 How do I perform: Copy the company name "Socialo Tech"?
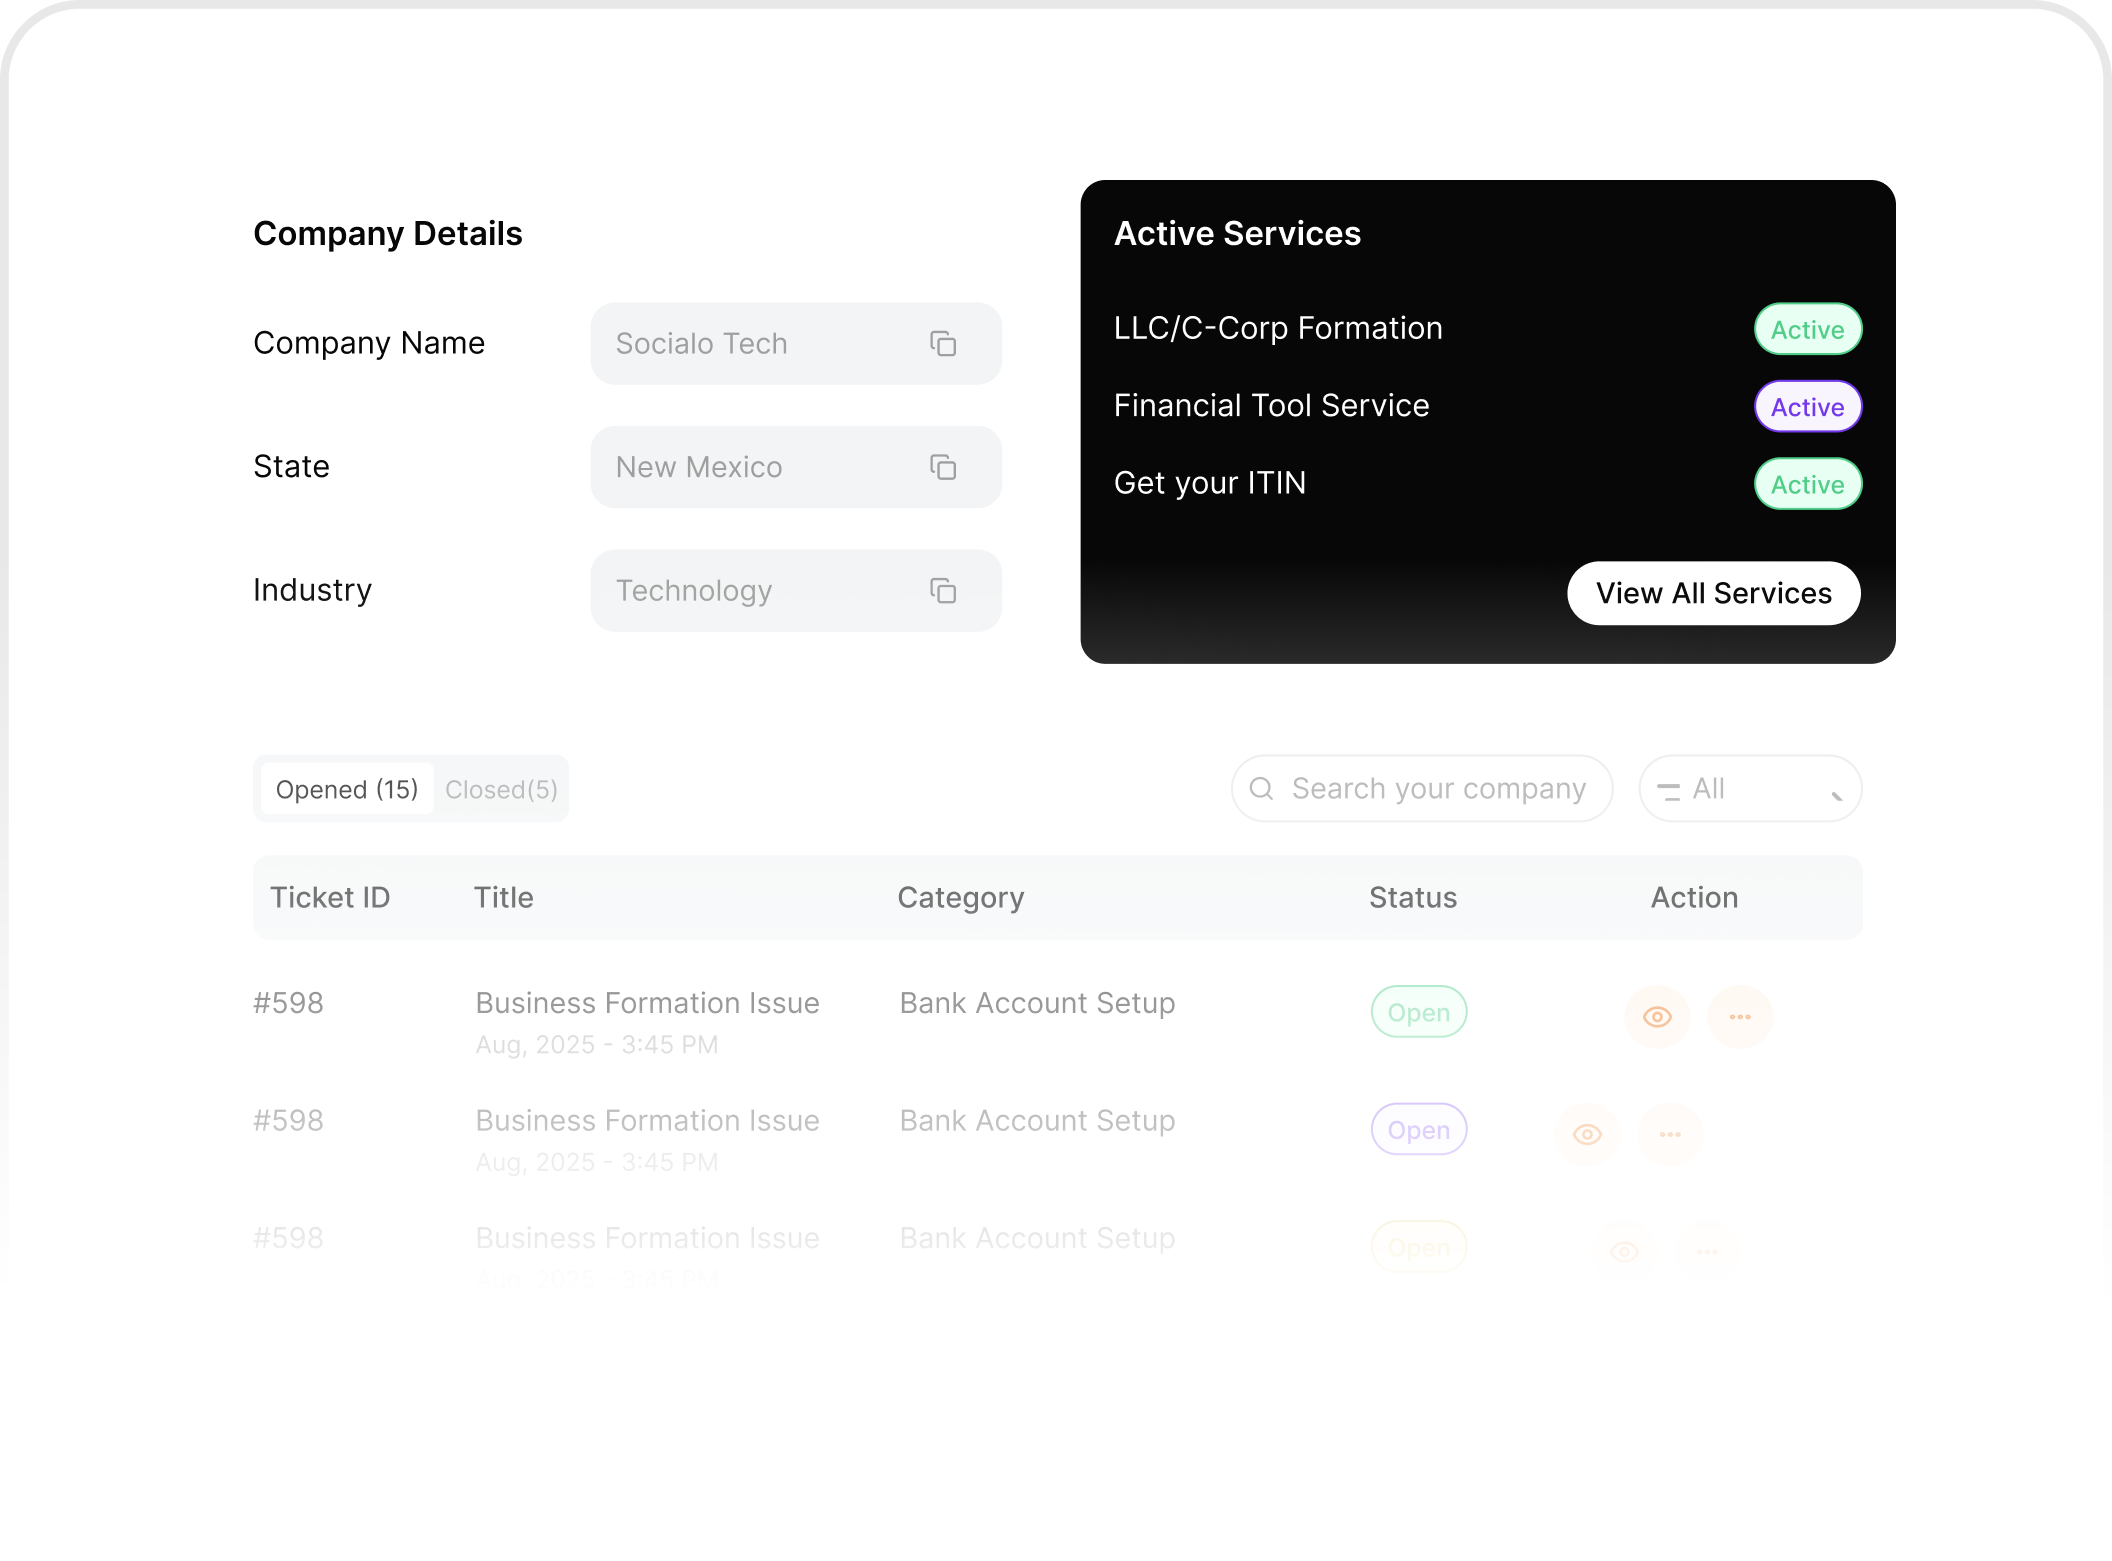click(x=943, y=343)
